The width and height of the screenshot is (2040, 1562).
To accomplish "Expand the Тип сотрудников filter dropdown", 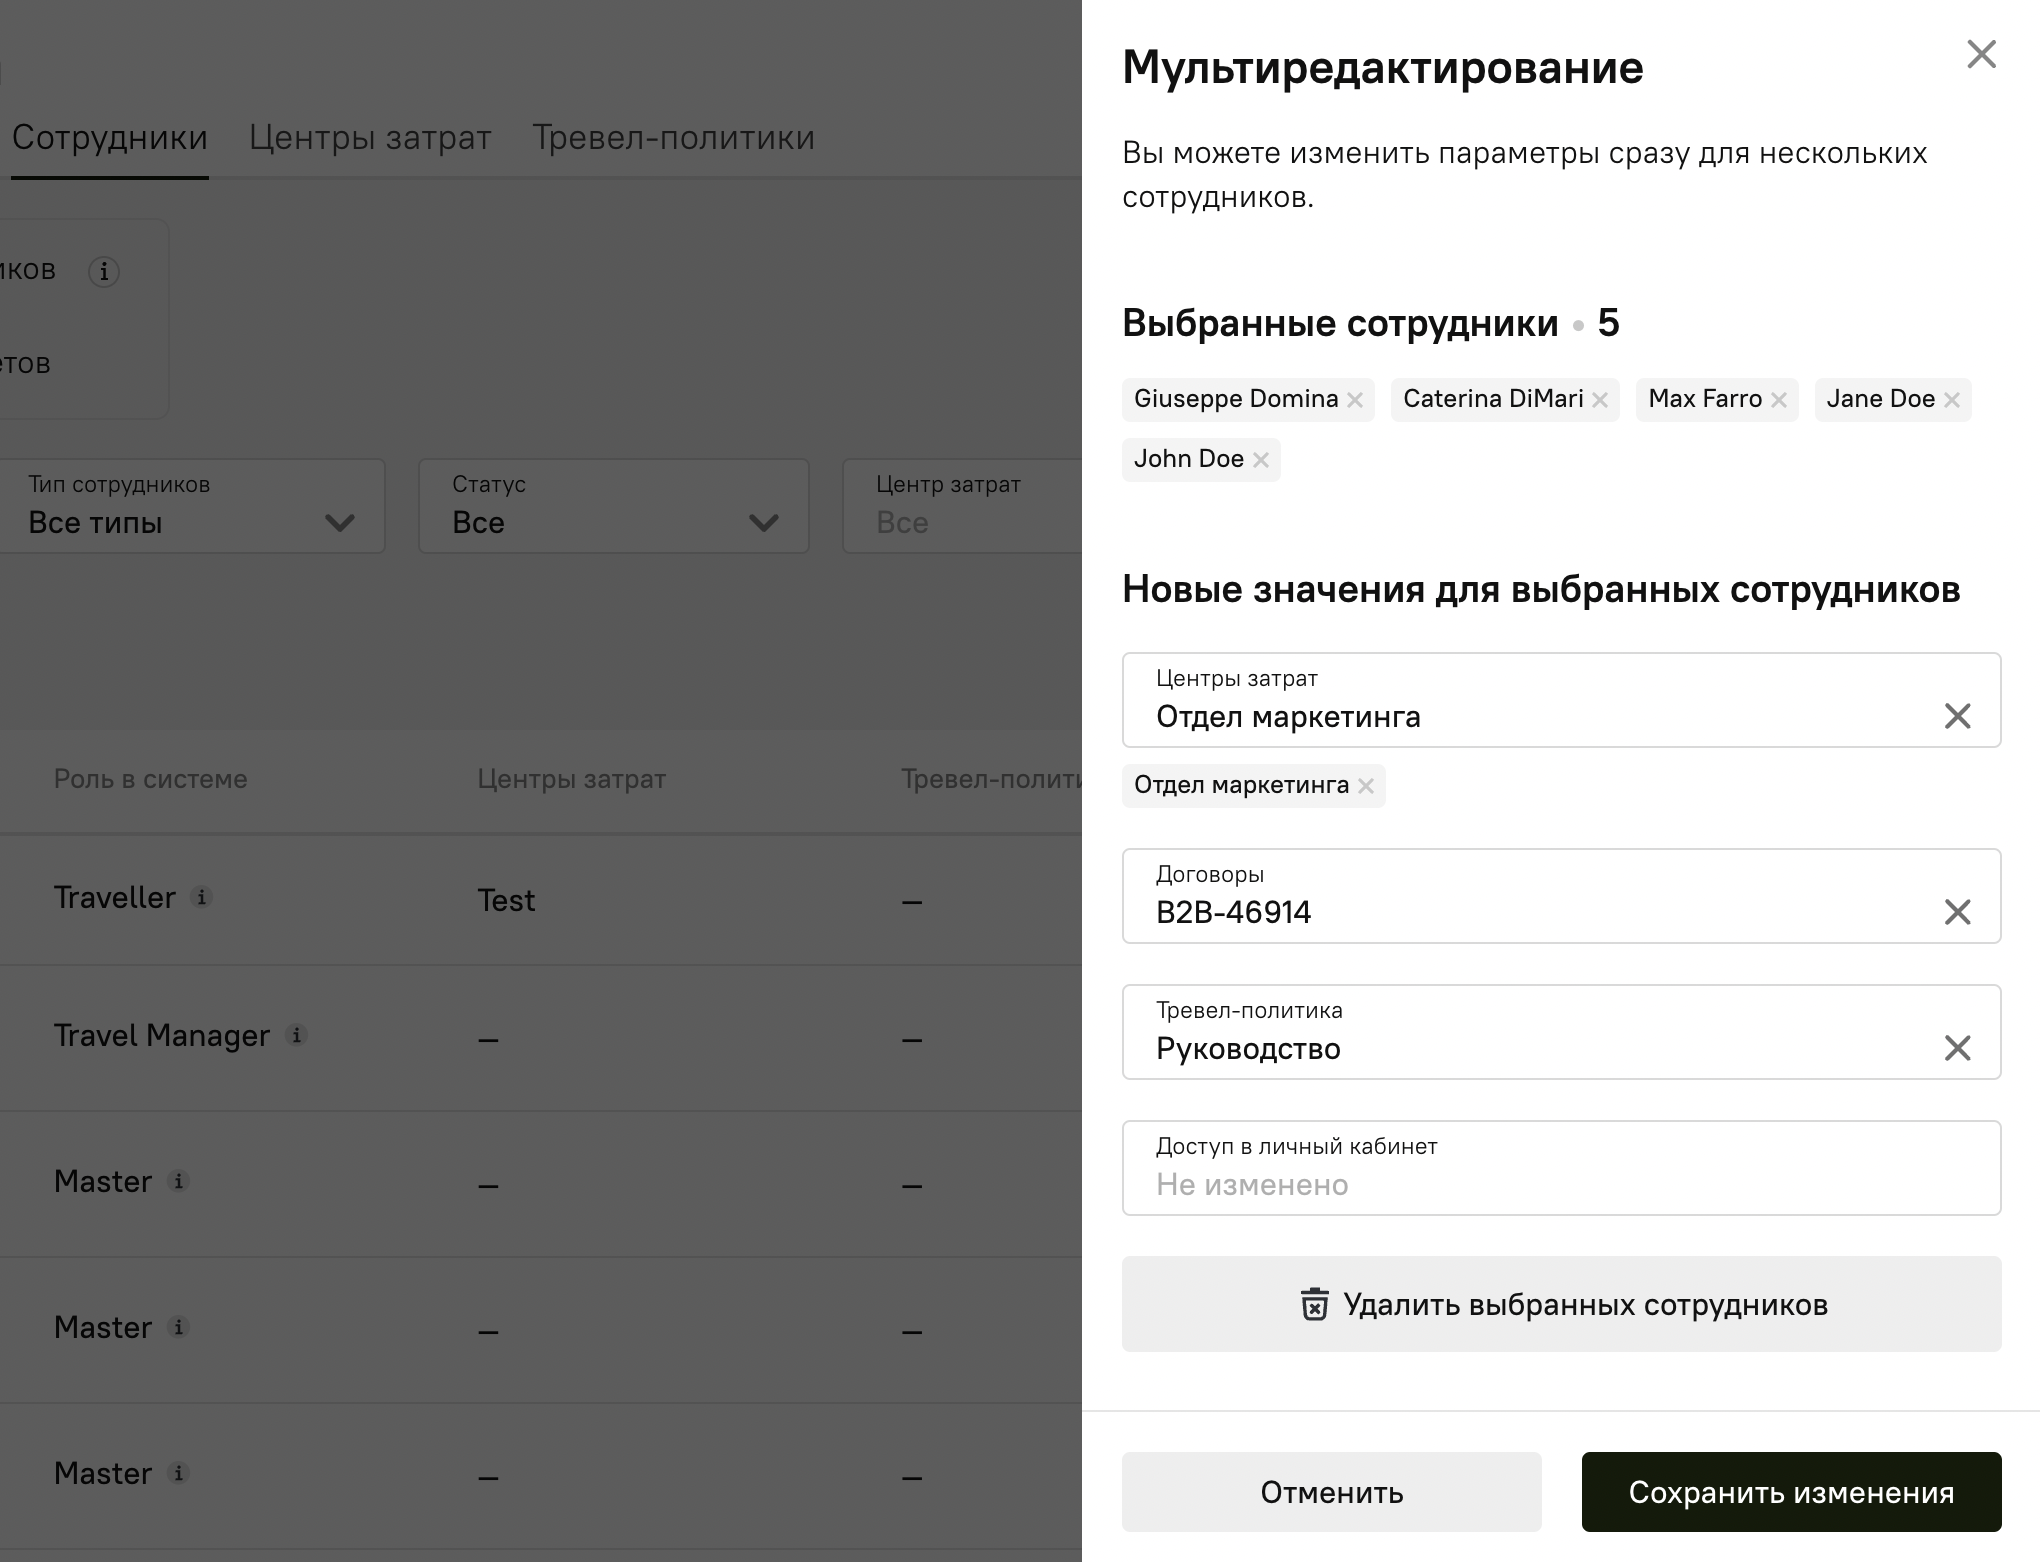I will [192, 507].
